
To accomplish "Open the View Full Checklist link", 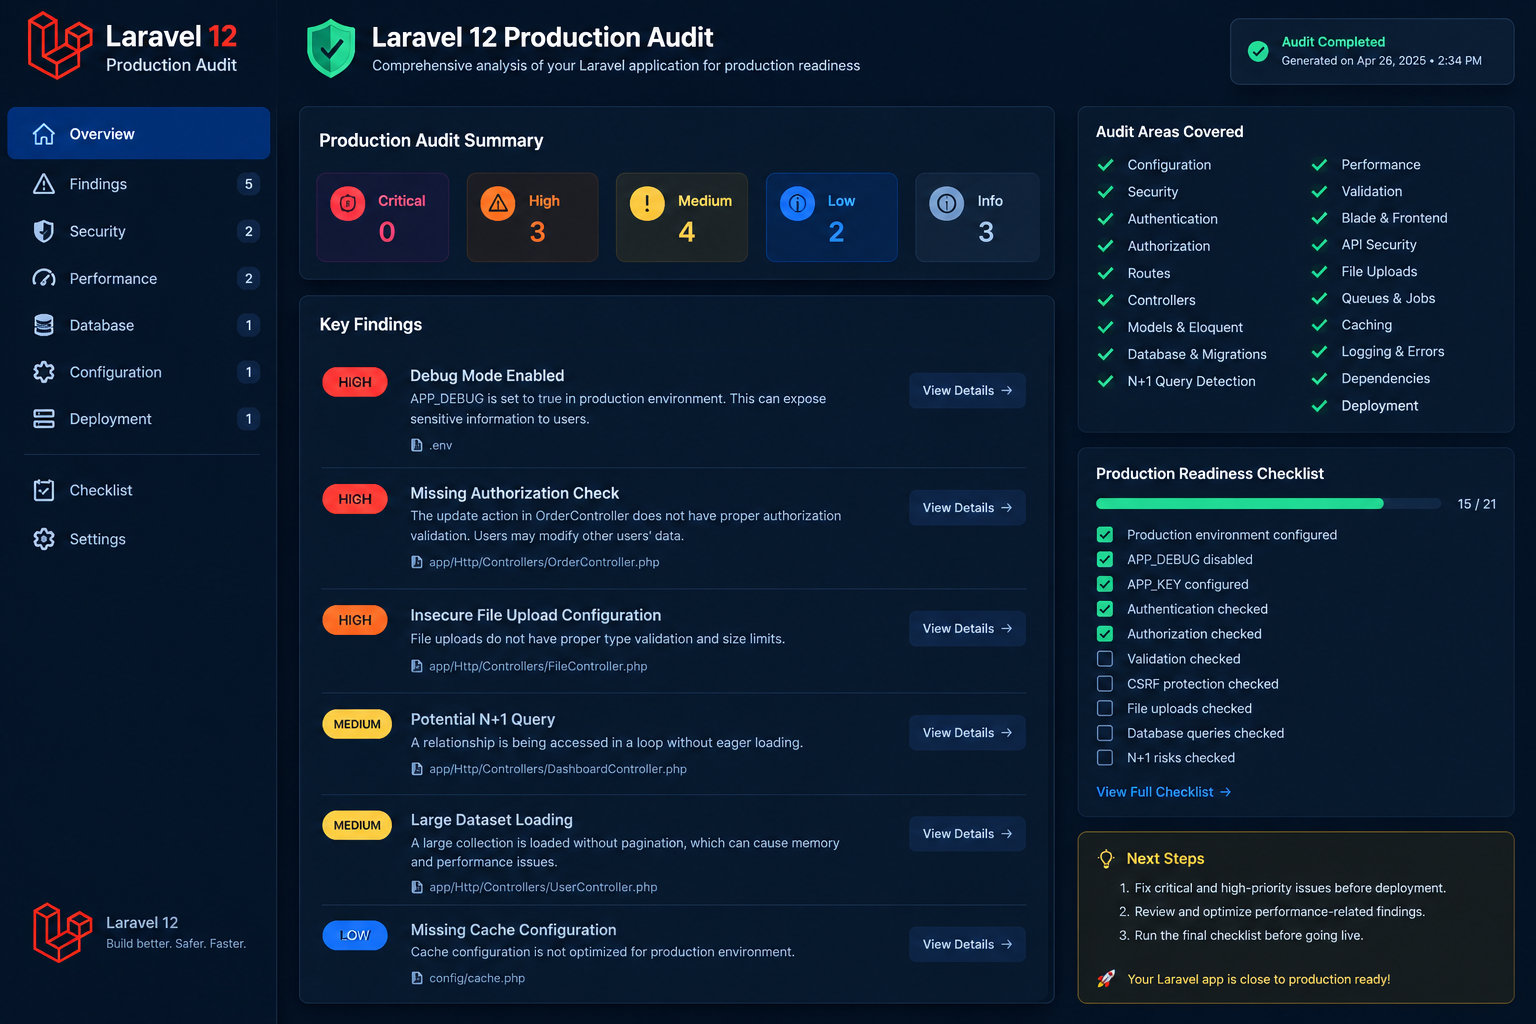I will point(1164,792).
